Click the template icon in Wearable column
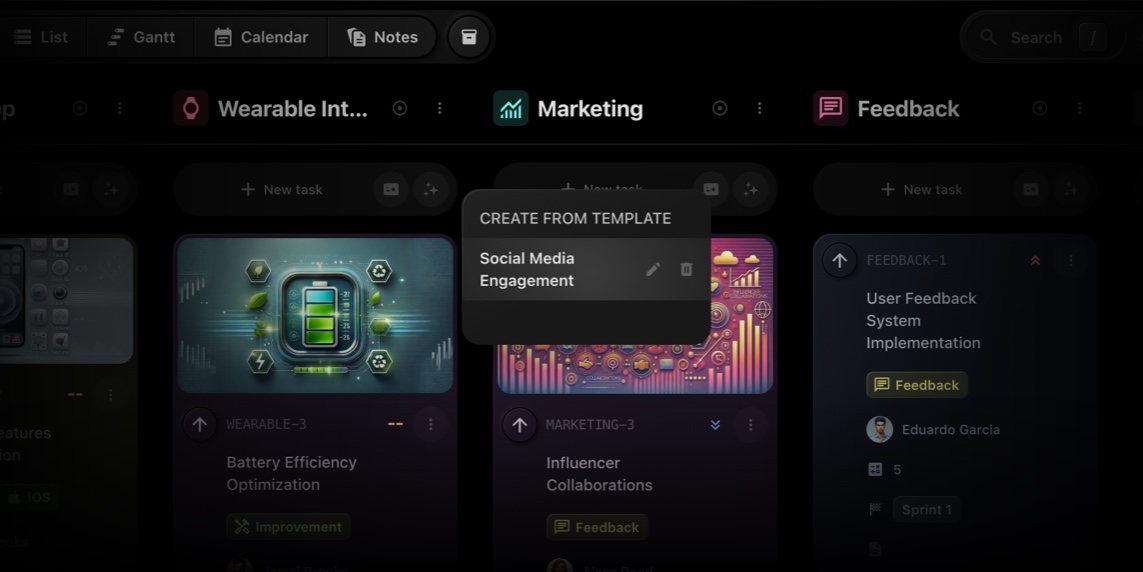Image resolution: width=1143 pixels, height=572 pixels. point(391,189)
